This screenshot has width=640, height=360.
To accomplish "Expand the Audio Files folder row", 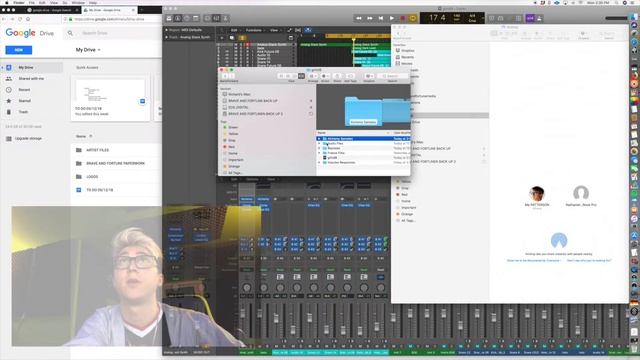I will coord(319,144).
